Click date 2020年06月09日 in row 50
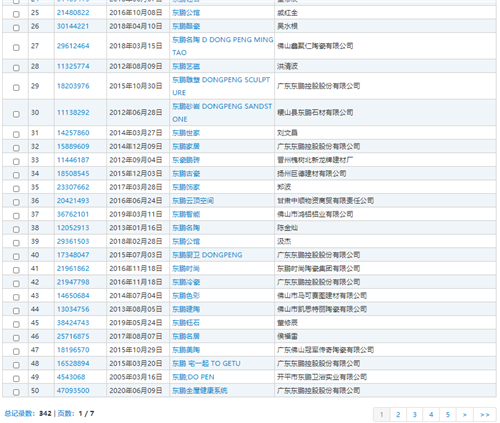This screenshot has width=500, height=423. click(136, 390)
